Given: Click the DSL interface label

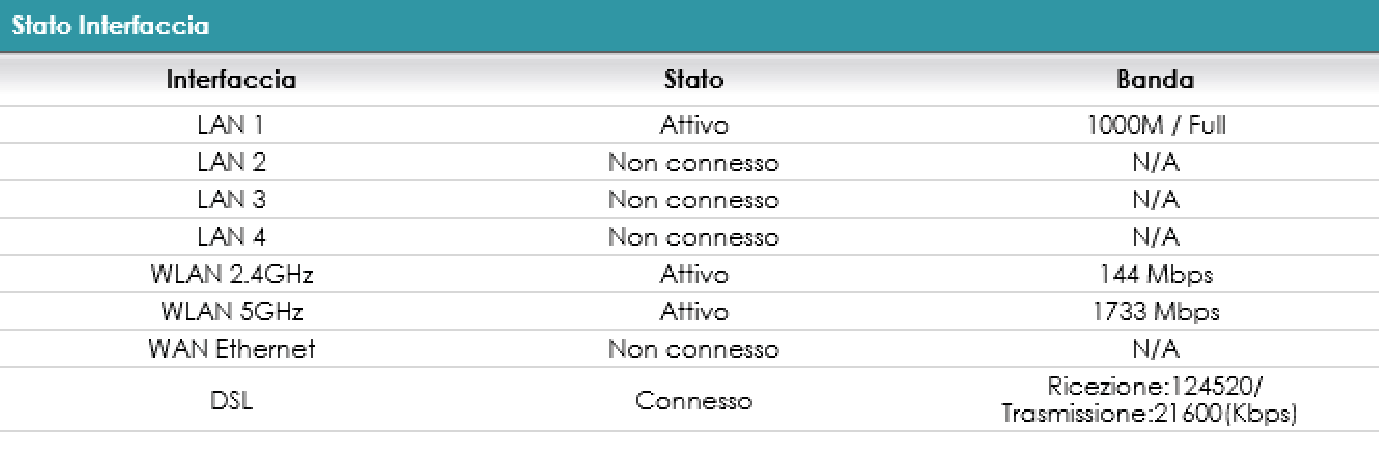Looking at the screenshot, I should 231,401.
